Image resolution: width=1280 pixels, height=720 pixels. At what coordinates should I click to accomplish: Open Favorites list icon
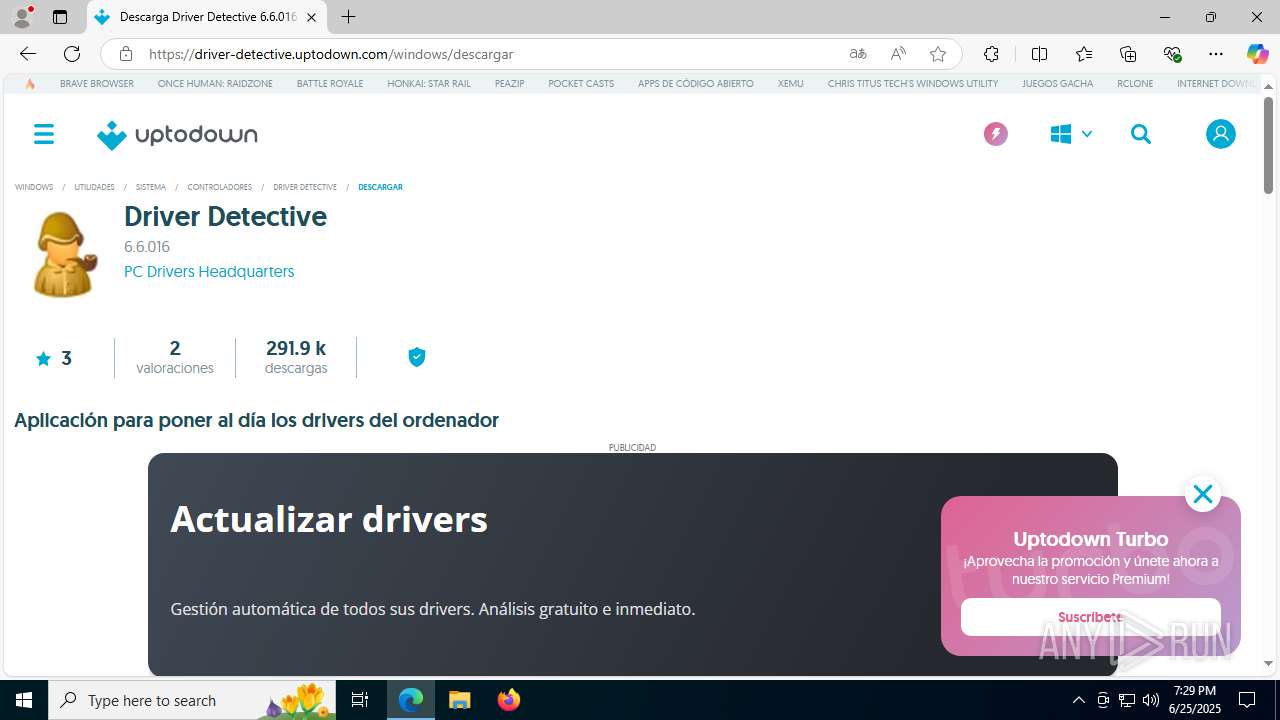pyautogui.click(x=1084, y=54)
